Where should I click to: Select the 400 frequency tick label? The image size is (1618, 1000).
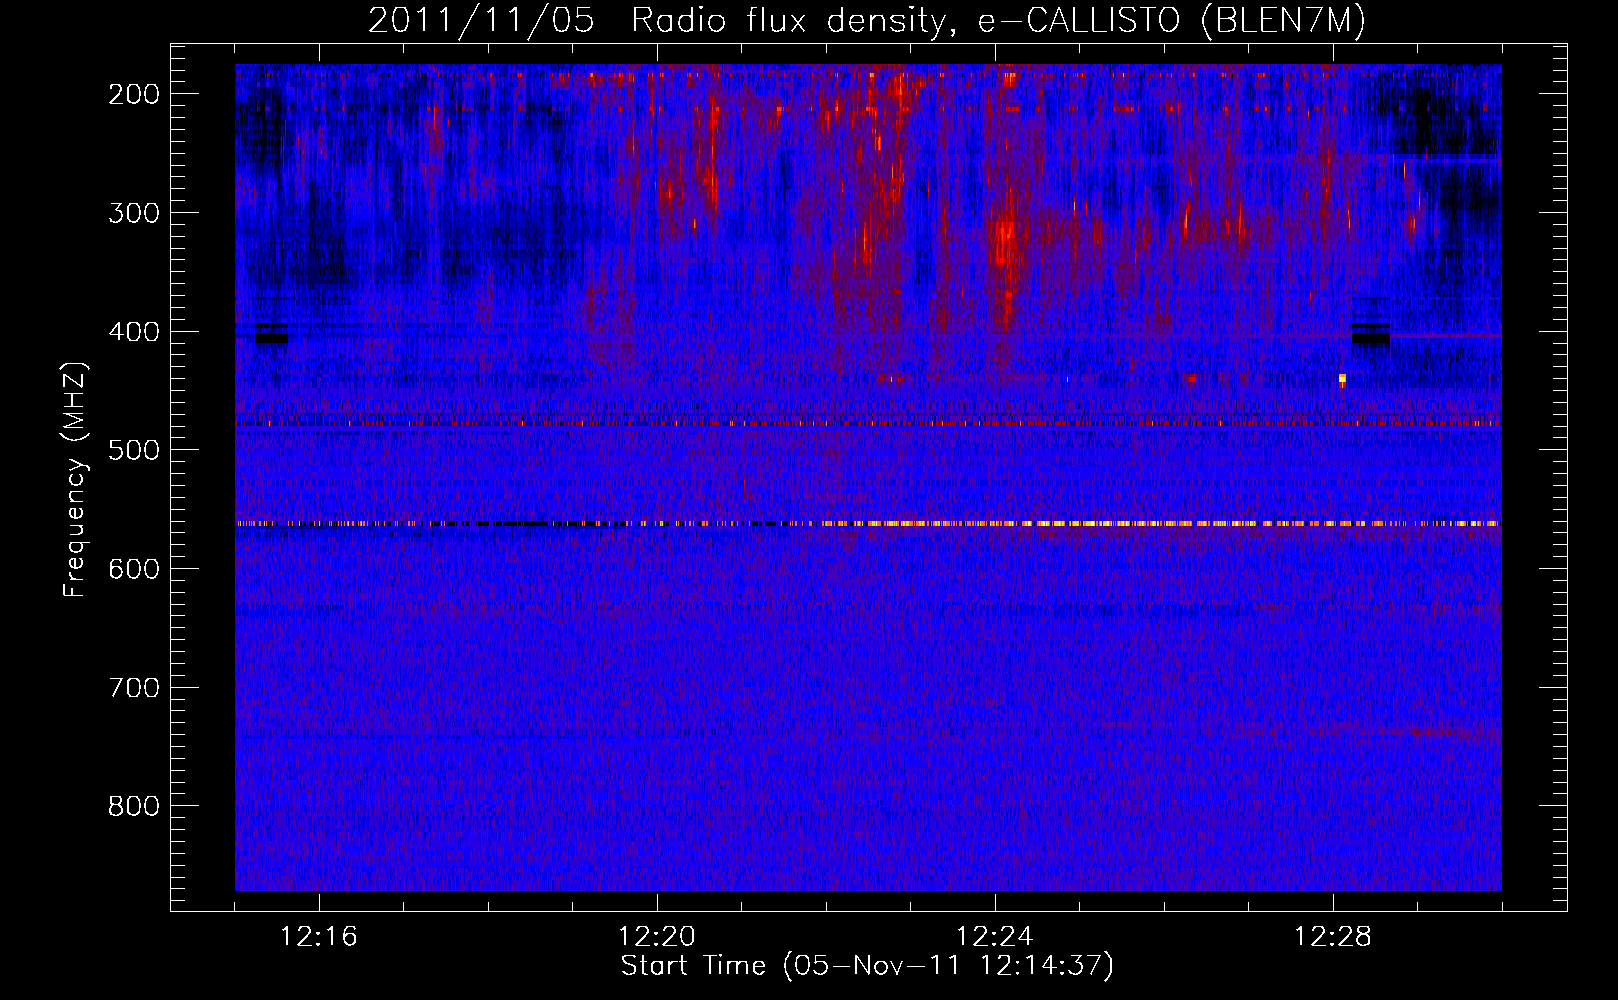(x=133, y=332)
